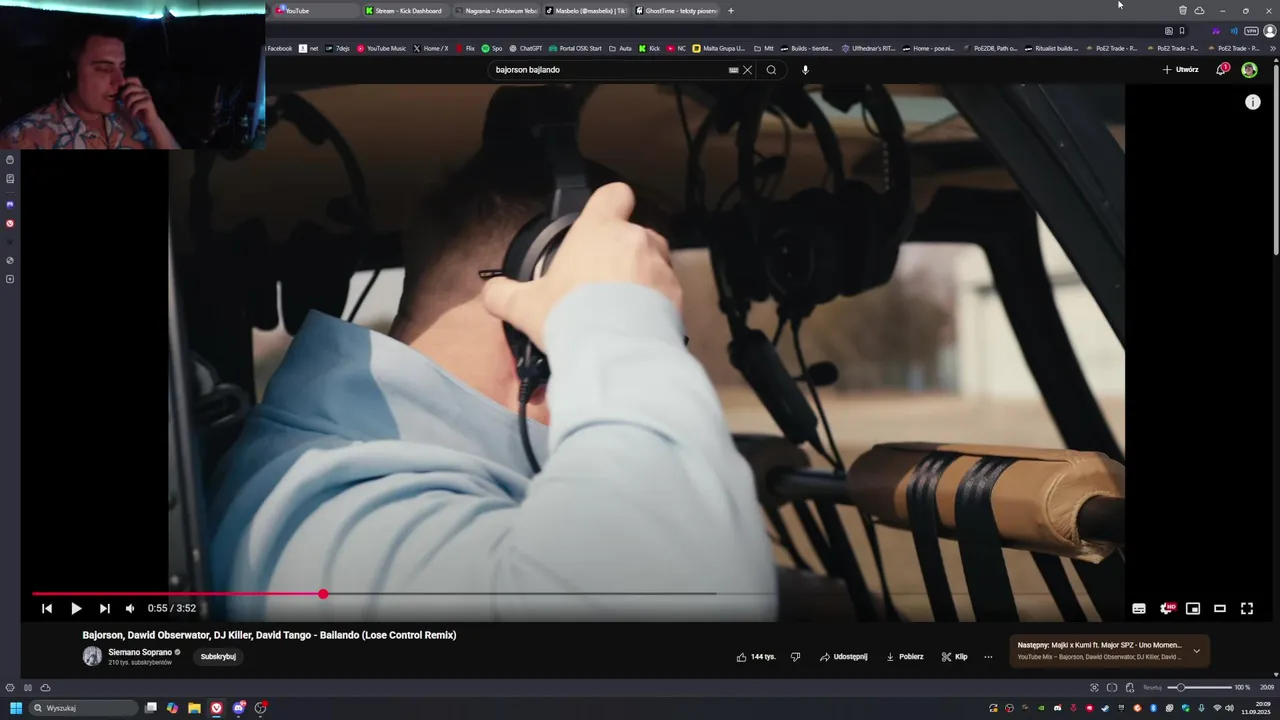
Task: Open a new browser tab
Action: tap(731, 11)
